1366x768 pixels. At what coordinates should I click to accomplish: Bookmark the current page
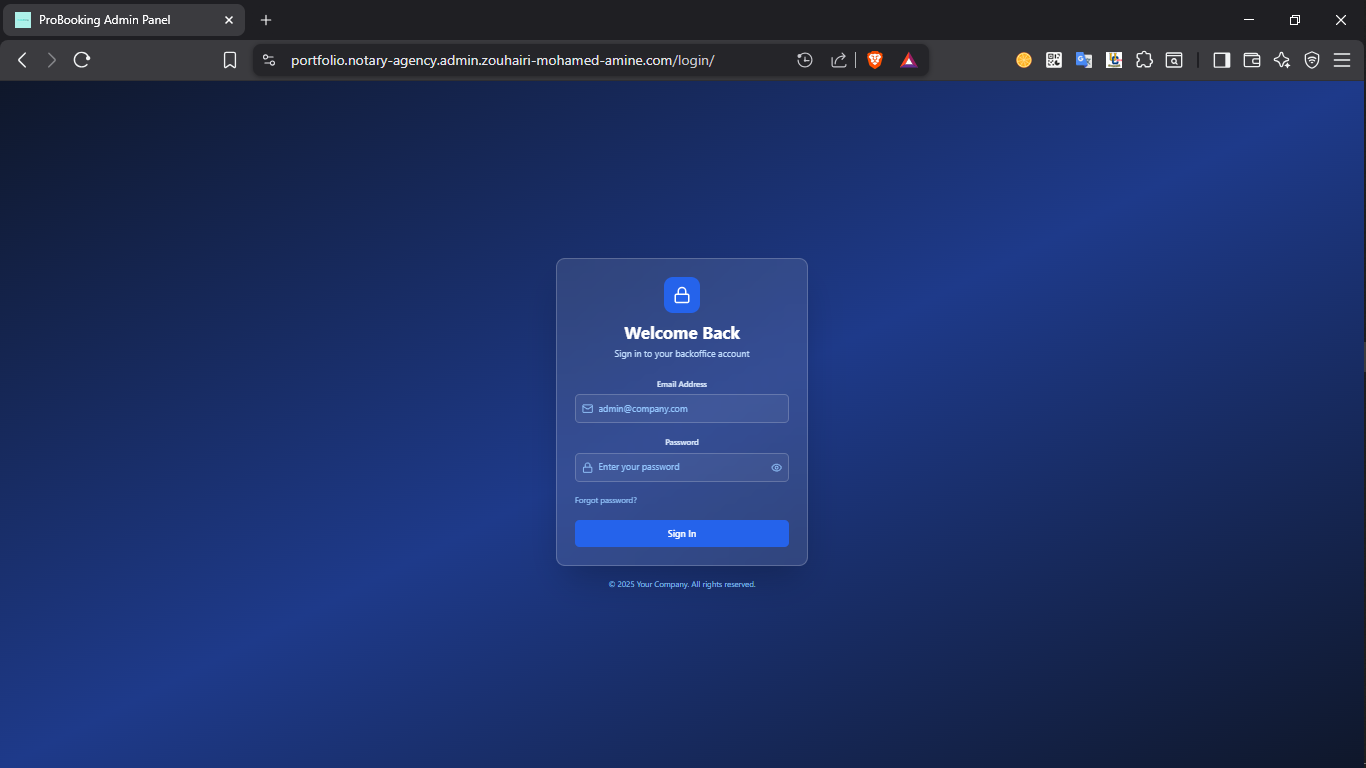pyautogui.click(x=229, y=59)
